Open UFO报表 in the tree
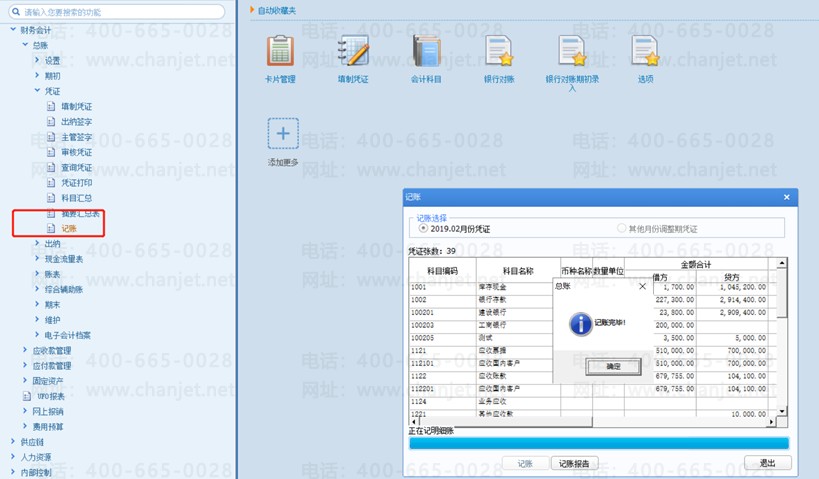819x479 pixels. 51,396
